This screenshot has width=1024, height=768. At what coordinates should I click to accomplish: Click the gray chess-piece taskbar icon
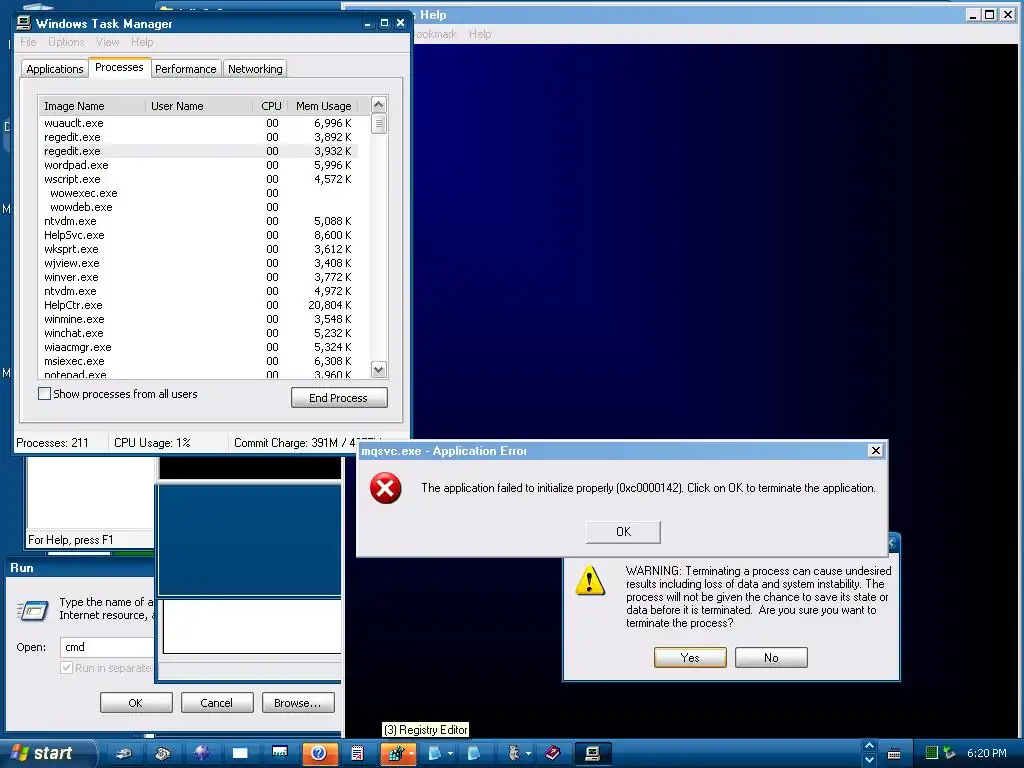(x=513, y=754)
